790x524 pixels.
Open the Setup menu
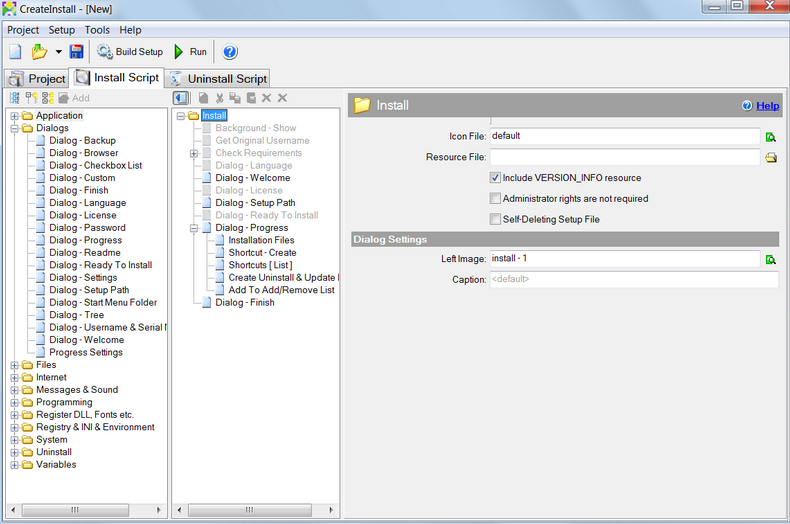61,30
